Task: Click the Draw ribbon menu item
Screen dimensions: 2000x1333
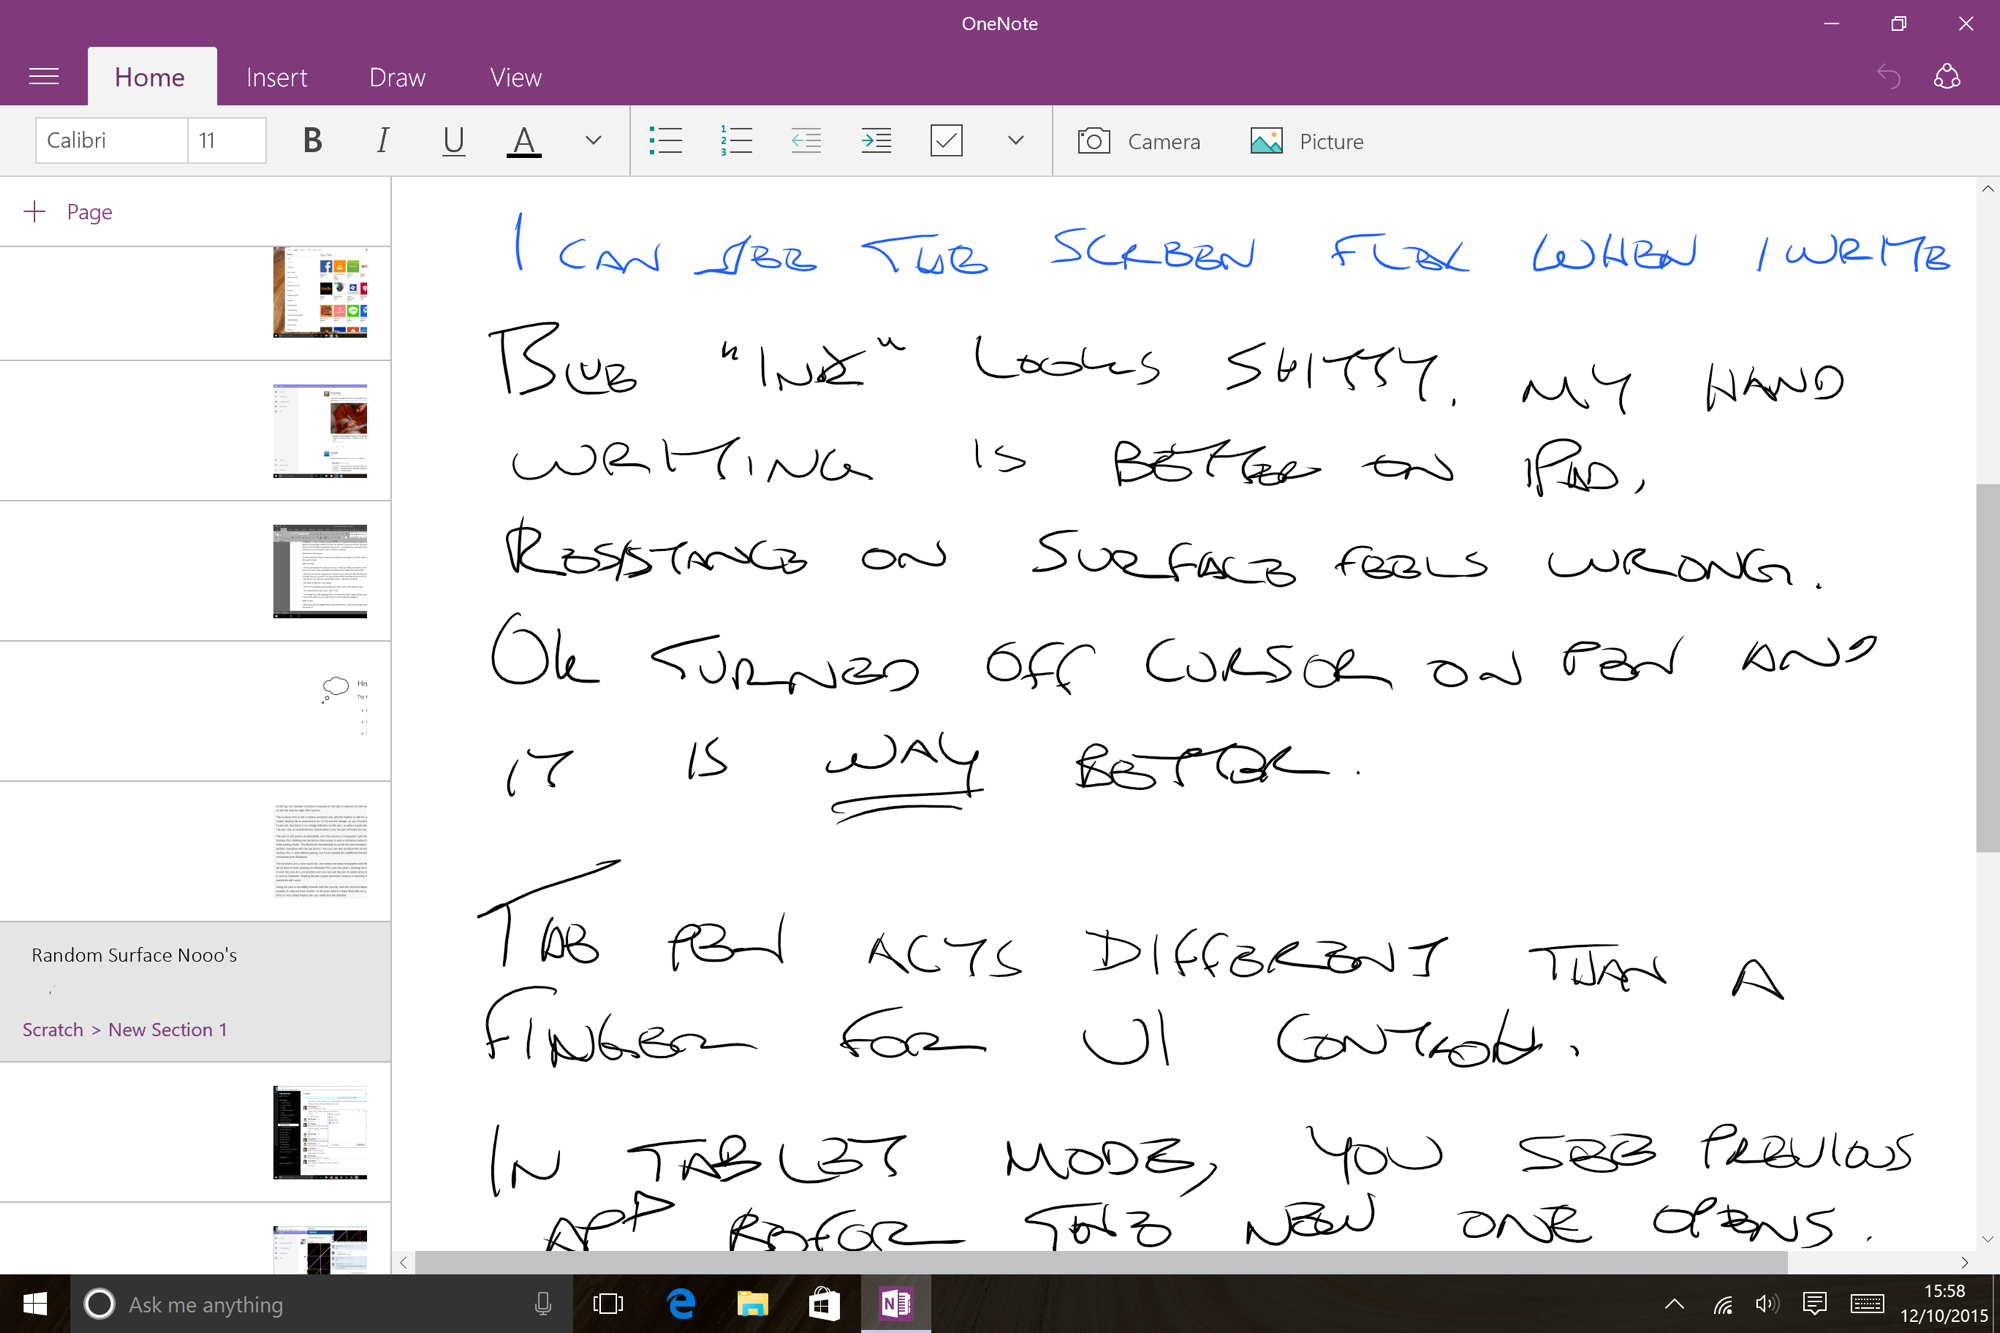Action: 396,74
